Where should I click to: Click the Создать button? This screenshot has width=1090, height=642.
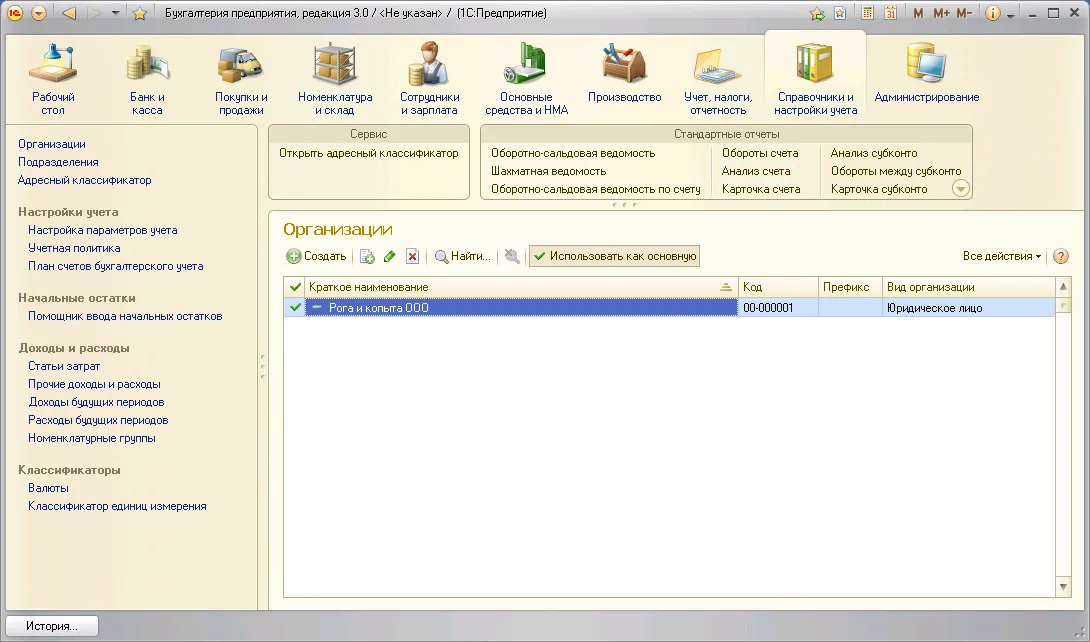(x=316, y=256)
